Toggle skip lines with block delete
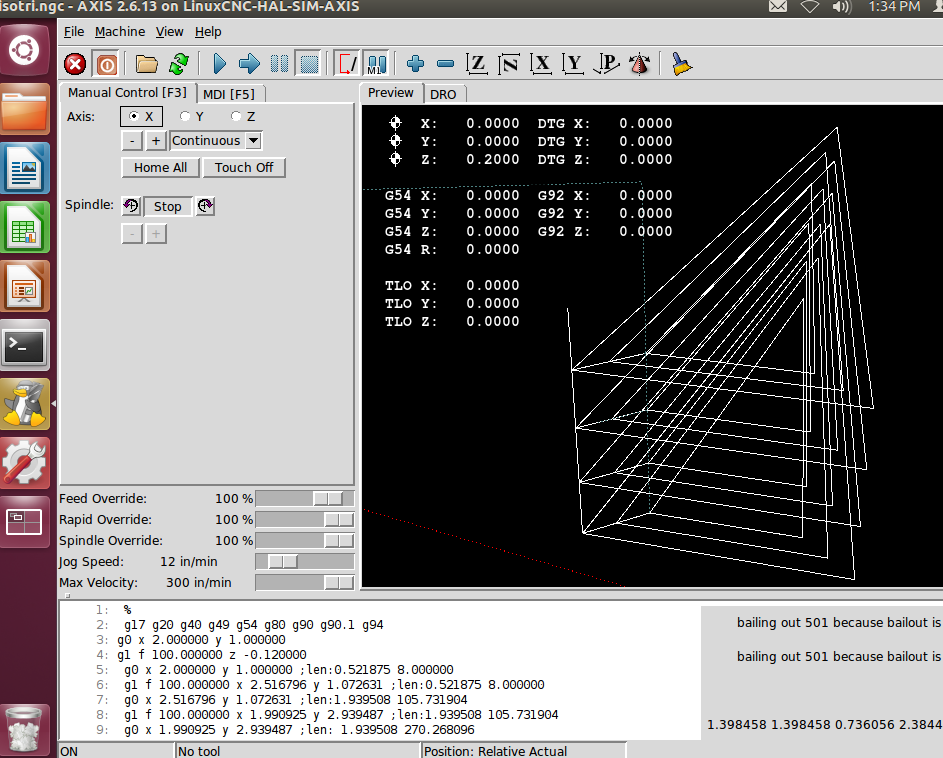943x758 pixels. [x=348, y=64]
